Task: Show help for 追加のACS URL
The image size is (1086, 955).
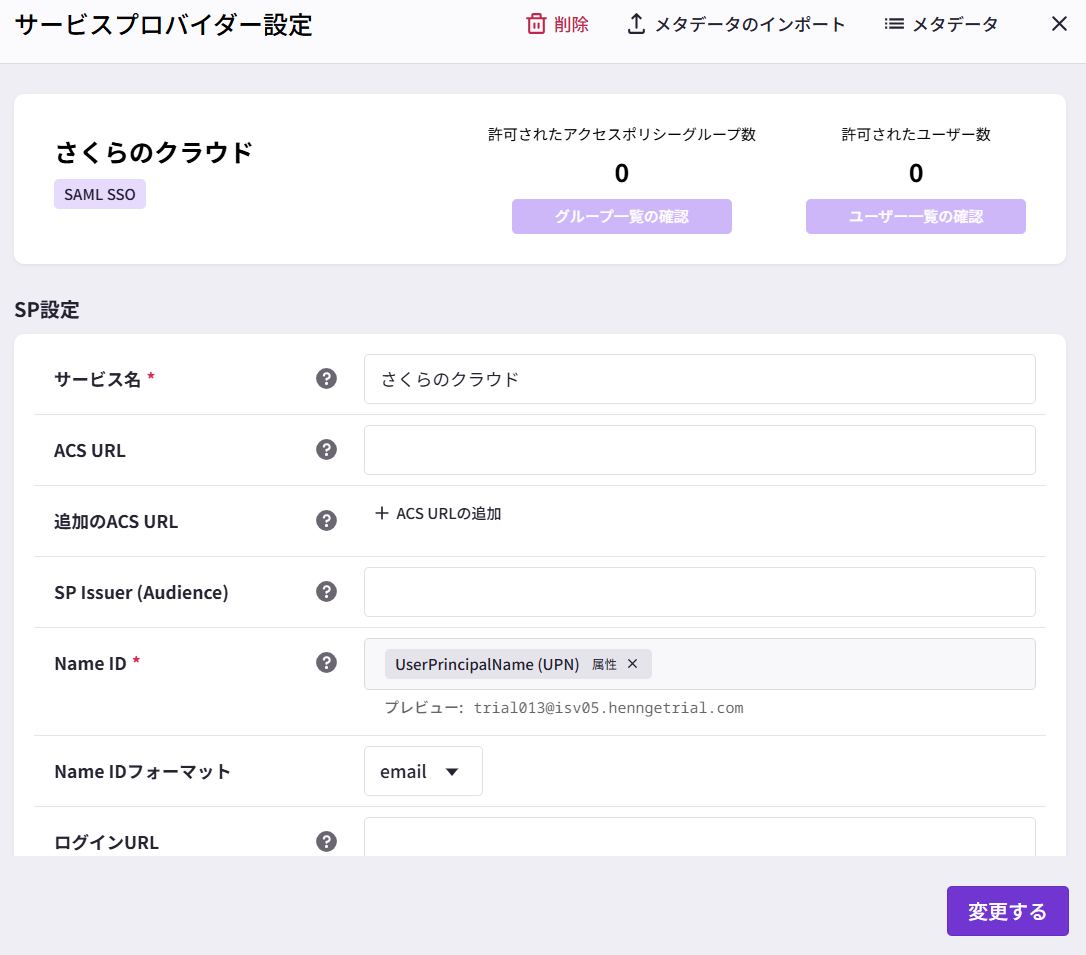Action: click(326, 521)
